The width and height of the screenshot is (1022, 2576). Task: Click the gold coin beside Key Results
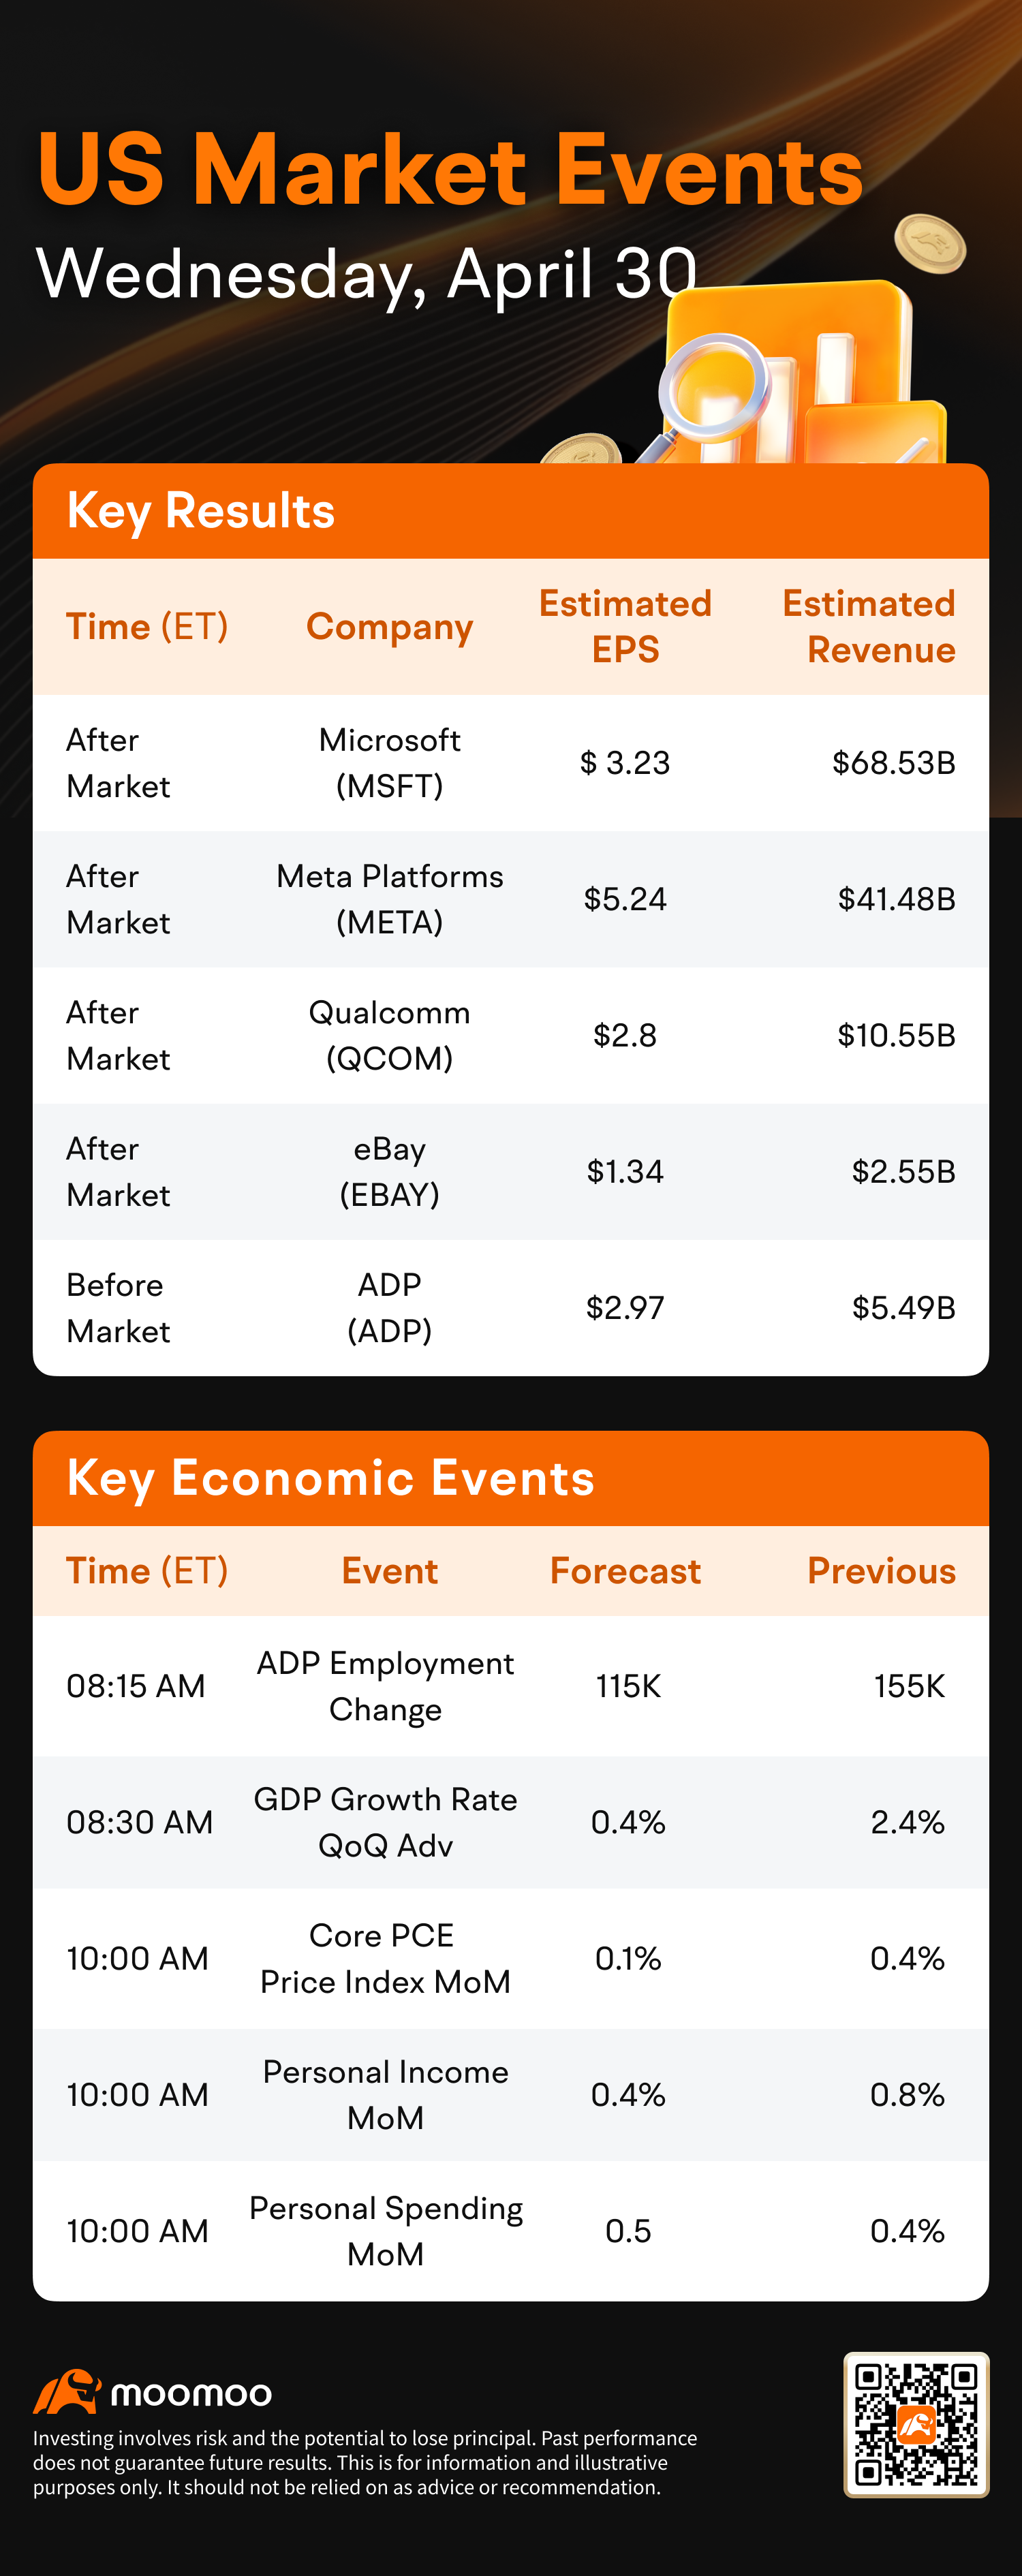point(581,449)
